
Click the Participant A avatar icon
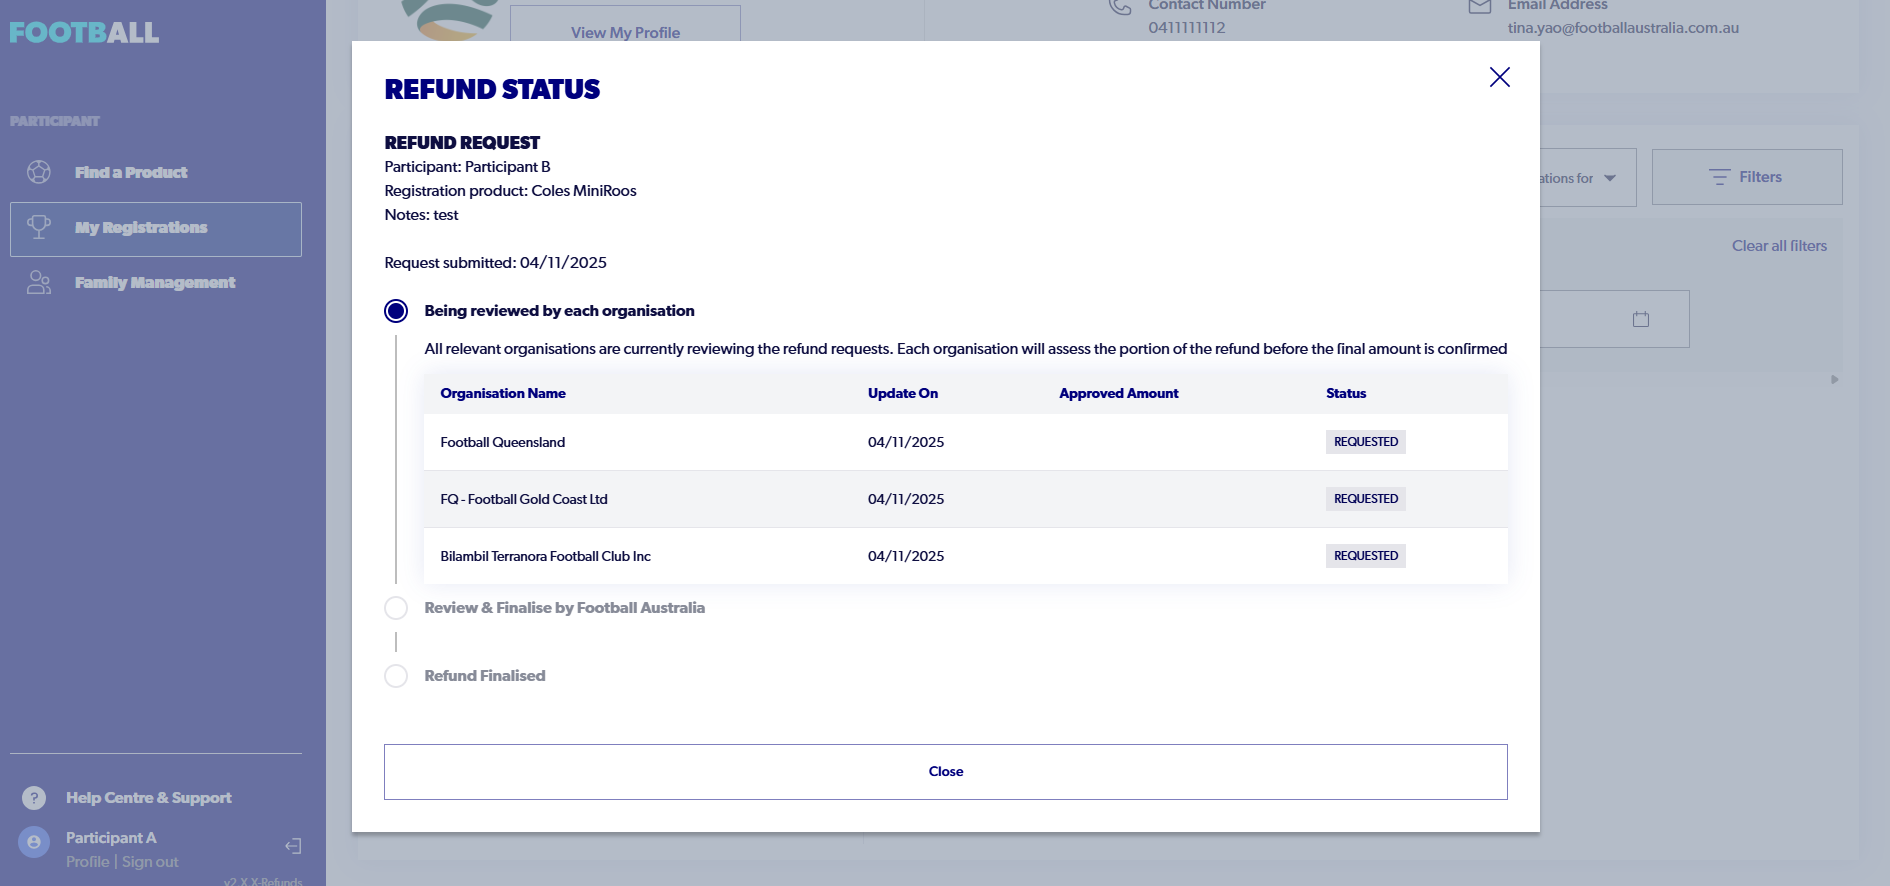pyautogui.click(x=34, y=842)
